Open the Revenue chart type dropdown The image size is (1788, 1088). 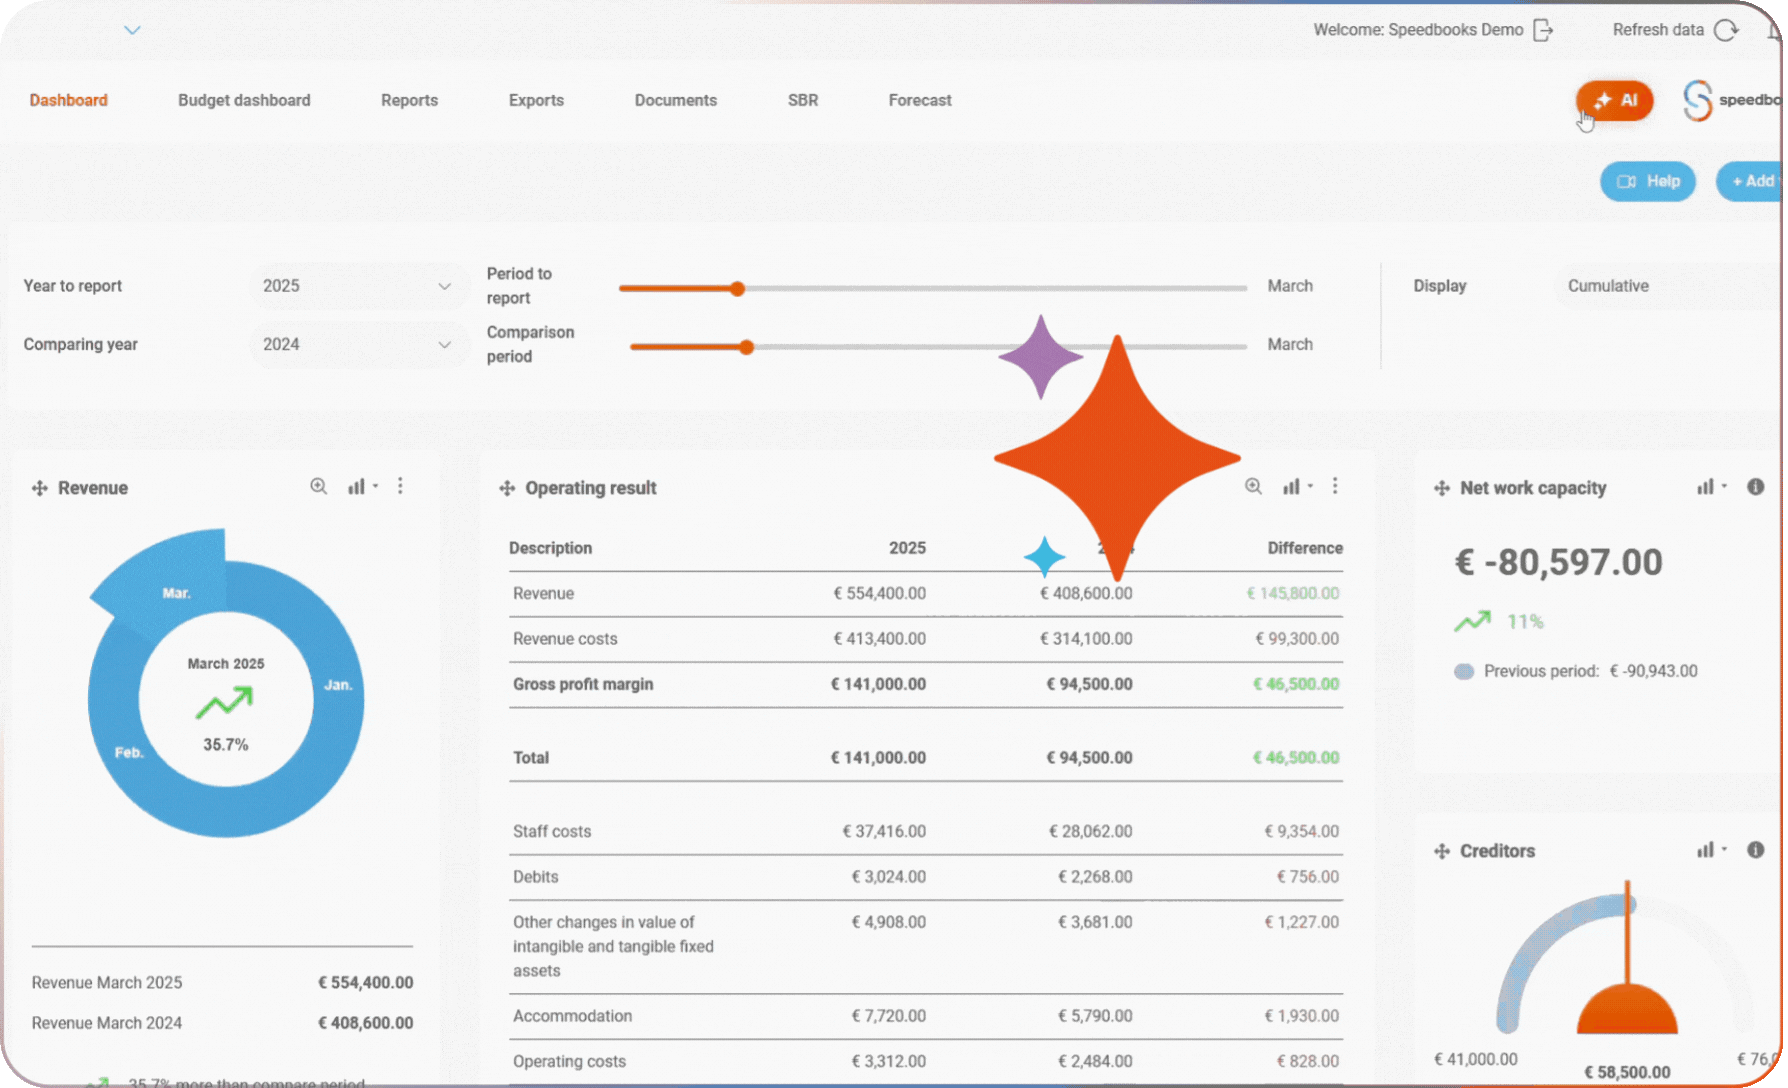[x=362, y=486]
